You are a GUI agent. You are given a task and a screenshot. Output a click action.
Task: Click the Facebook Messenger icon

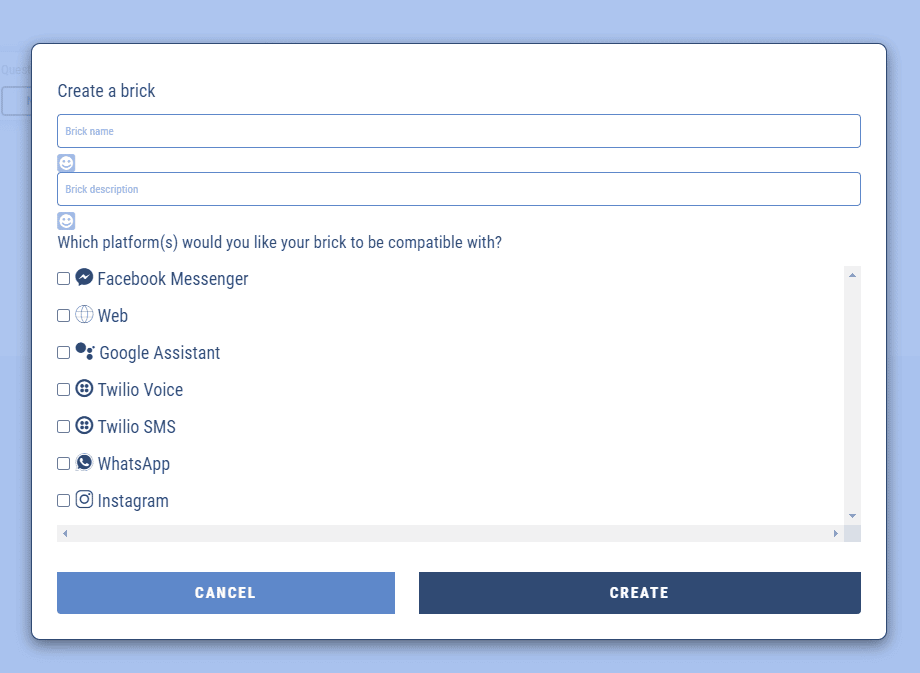coord(84,278)
